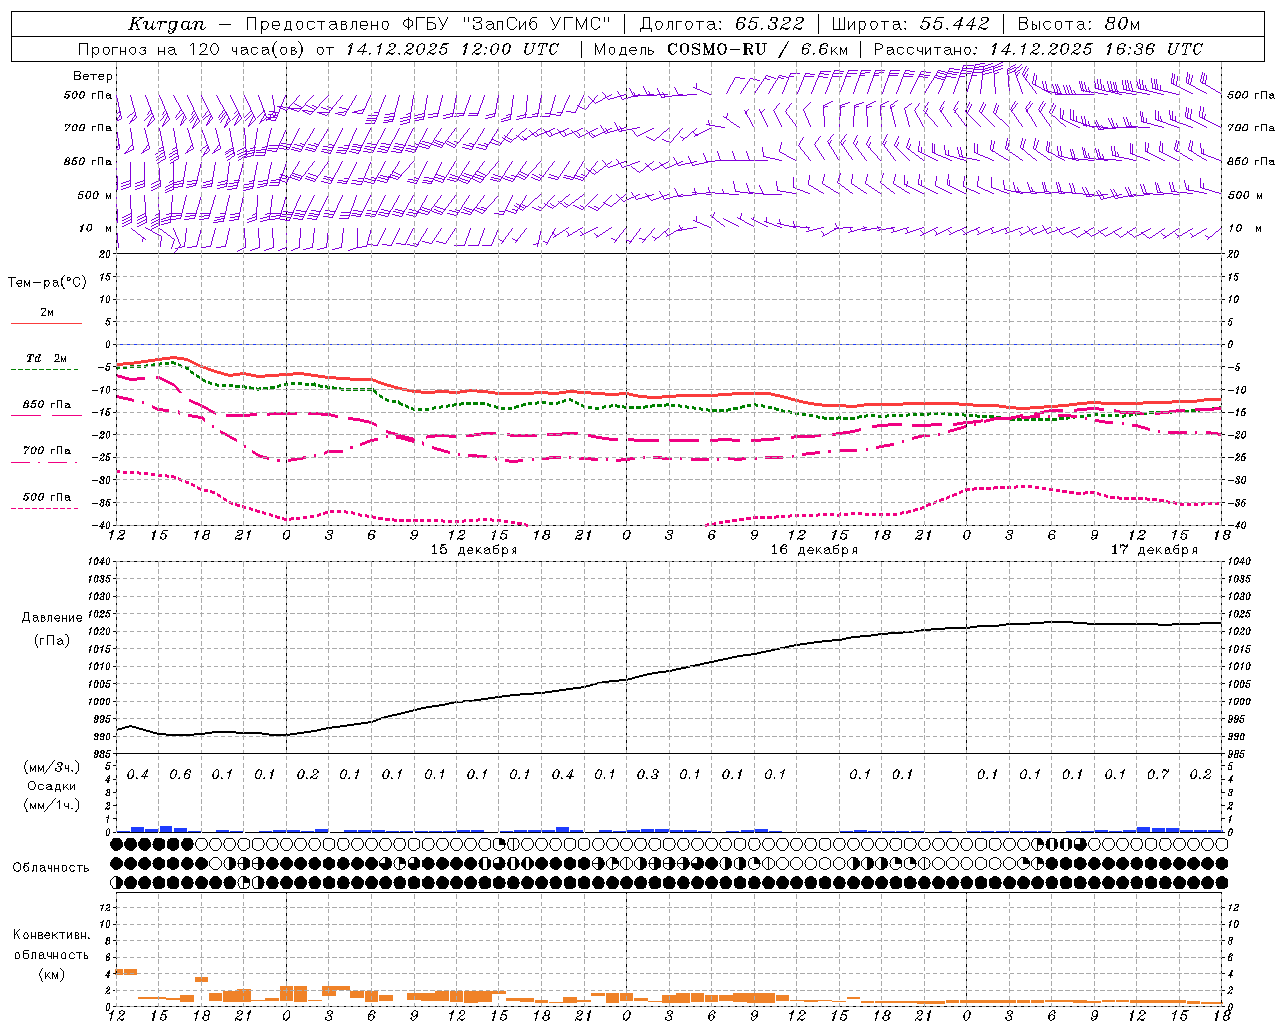1280x1024 pixels.
Task: Click the "Давление" pressure panel label
Action: pyautogui.click(x=52, y=618)
